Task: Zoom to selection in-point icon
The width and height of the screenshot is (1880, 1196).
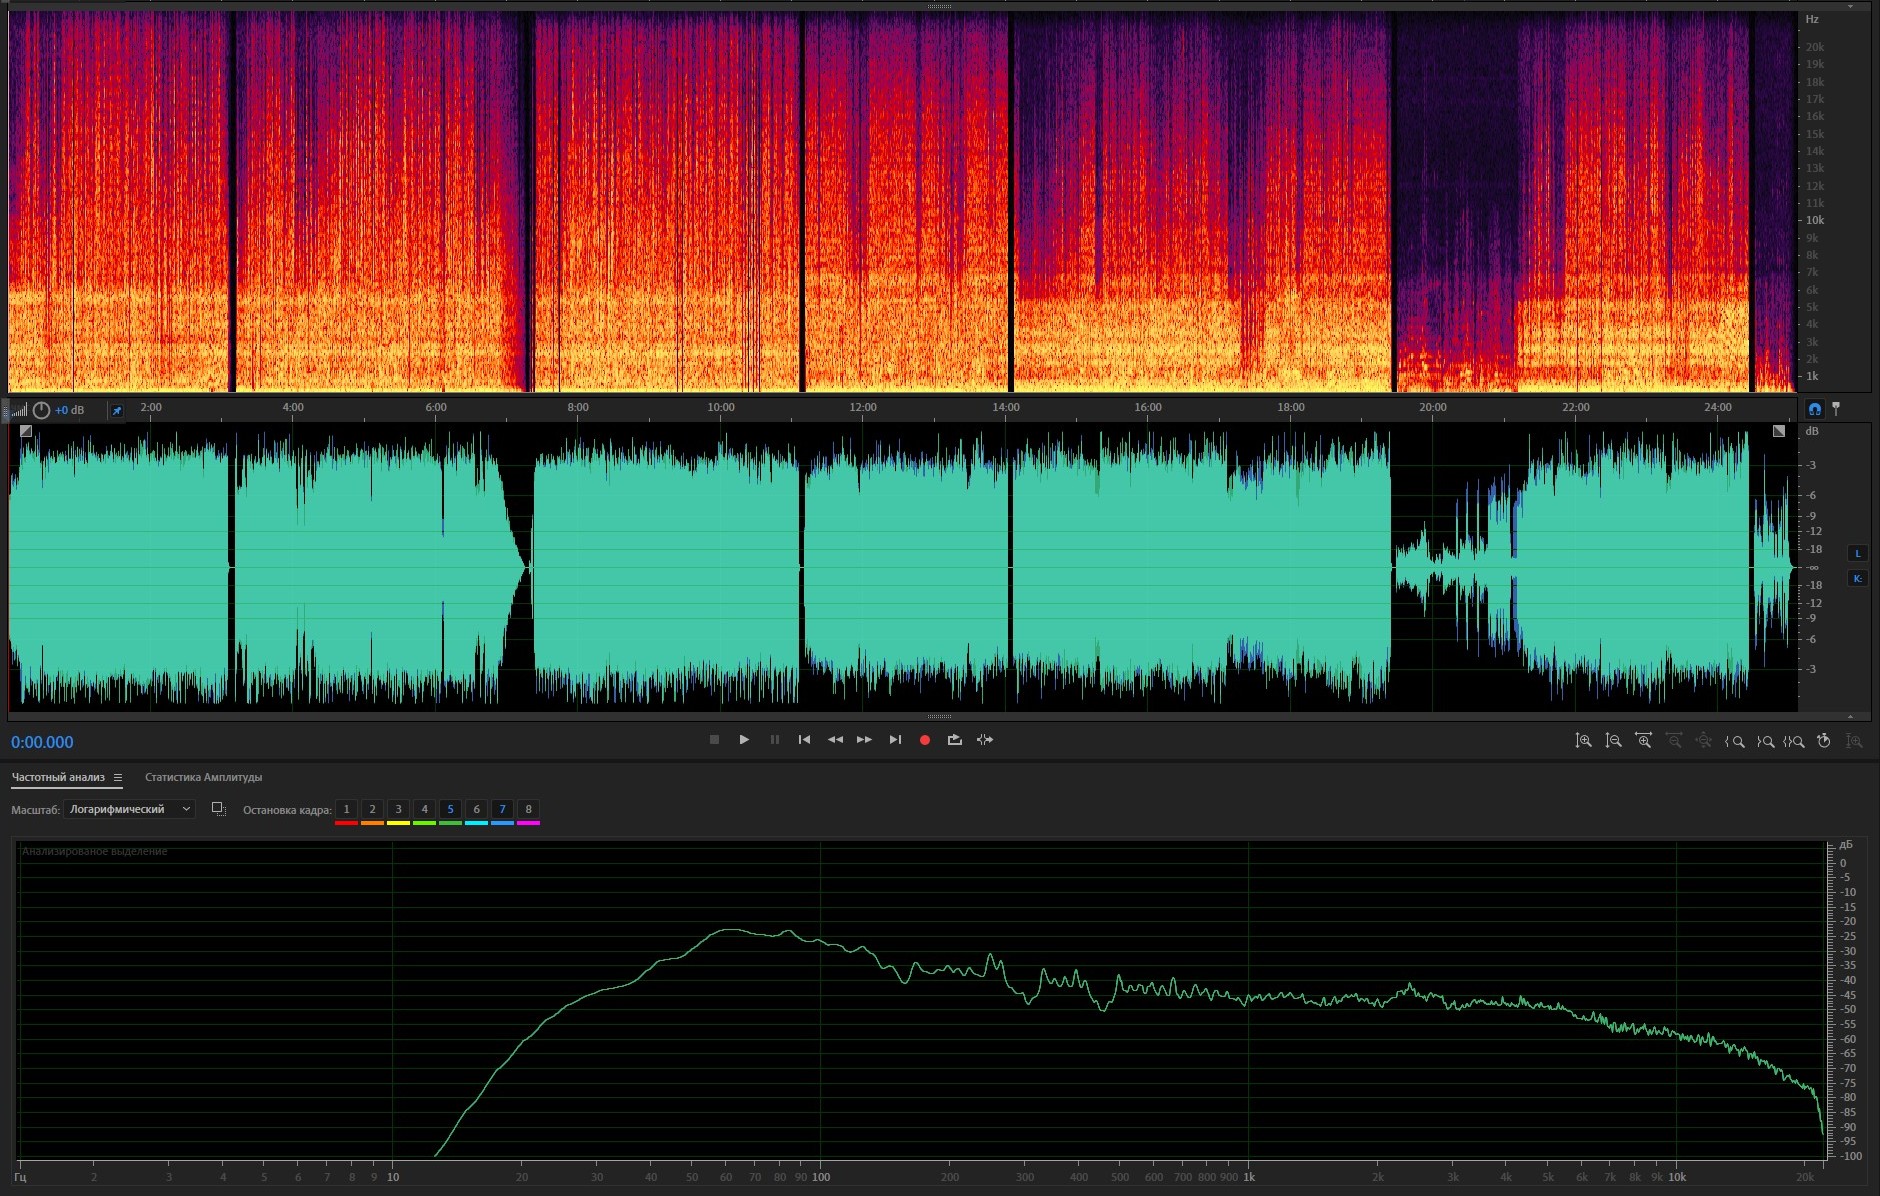Action: 1735,741
